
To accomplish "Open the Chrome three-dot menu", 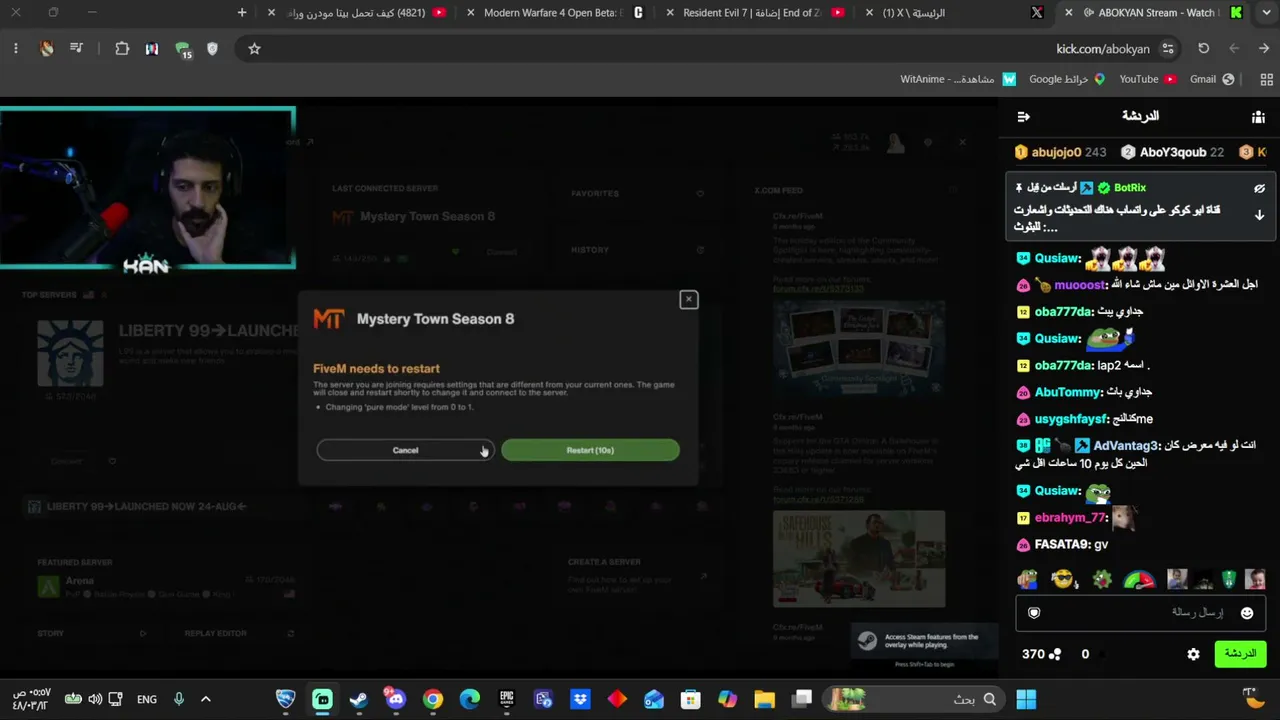I will (16, 49).
